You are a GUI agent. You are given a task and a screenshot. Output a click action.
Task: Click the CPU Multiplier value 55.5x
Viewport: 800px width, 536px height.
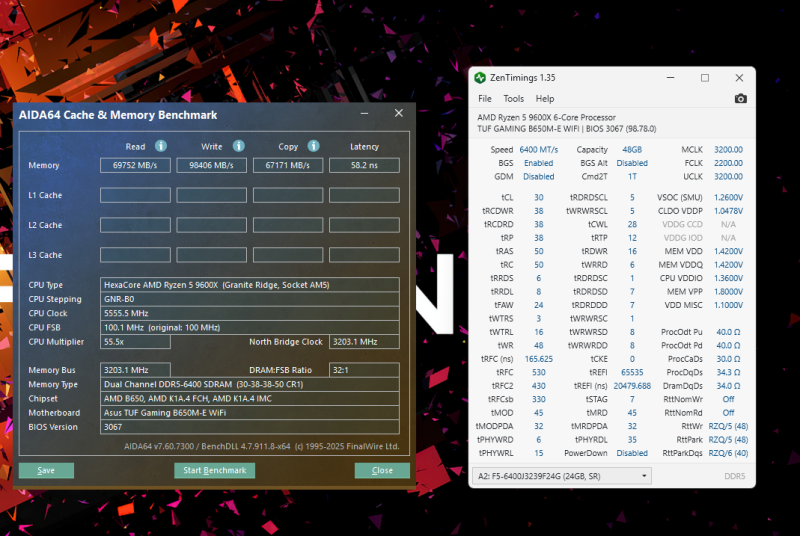(135, 342)
